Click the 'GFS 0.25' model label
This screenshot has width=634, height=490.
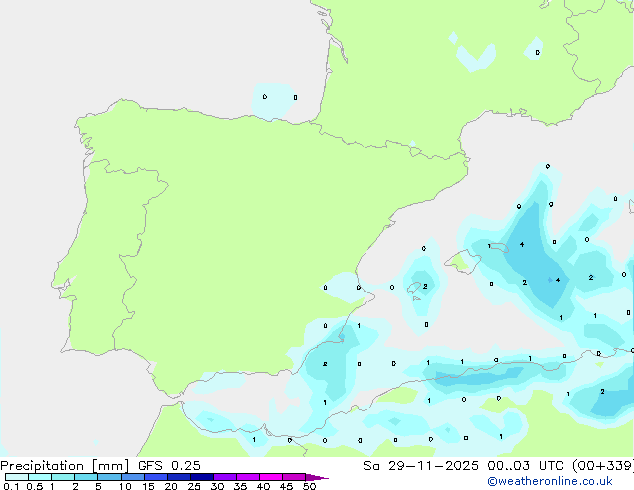pyautogui.click(x=169, y=466)
